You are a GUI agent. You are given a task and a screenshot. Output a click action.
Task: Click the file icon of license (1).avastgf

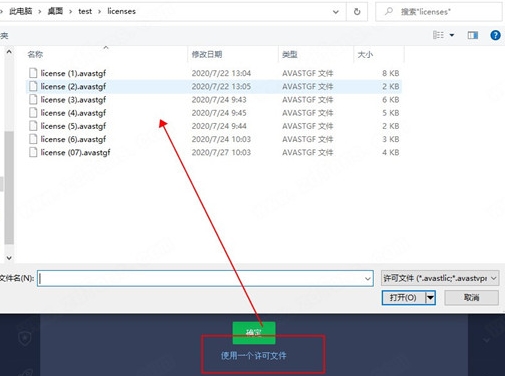(x=33, y=73)
